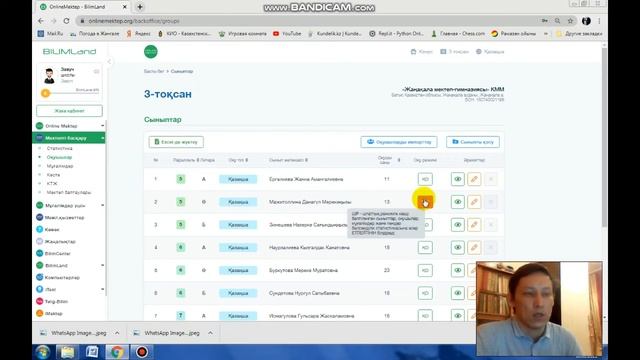
Task: Open Статистика submenu item
Action: point(60,149)
